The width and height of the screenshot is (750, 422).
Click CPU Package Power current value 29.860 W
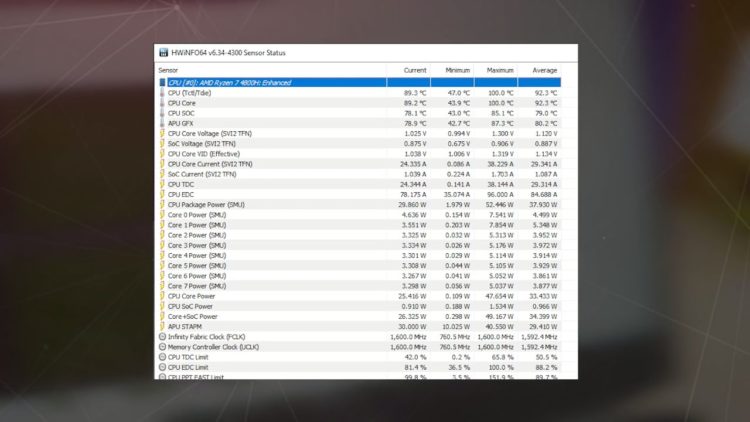point(412,204)
